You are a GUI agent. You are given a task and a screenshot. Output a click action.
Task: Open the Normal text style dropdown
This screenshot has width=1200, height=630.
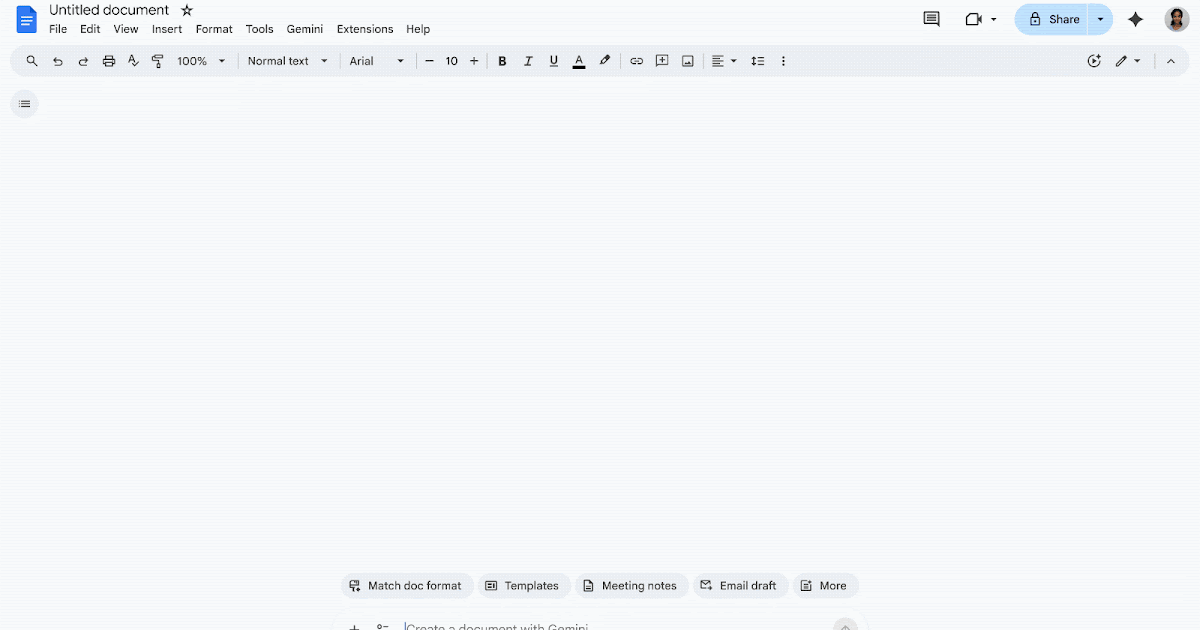288,61
